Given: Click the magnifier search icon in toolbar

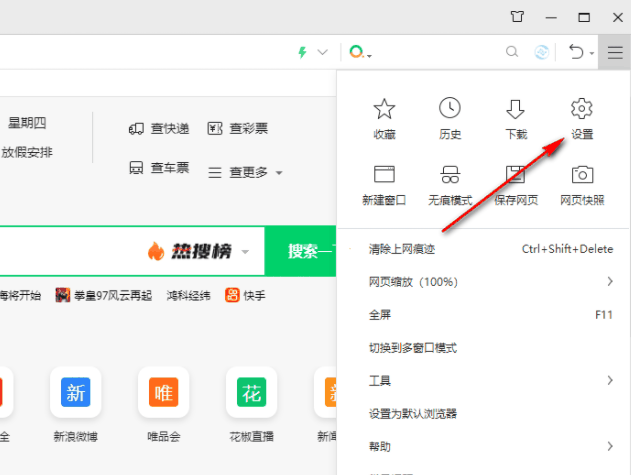Looking at the screenshot, I should point(512,52).
